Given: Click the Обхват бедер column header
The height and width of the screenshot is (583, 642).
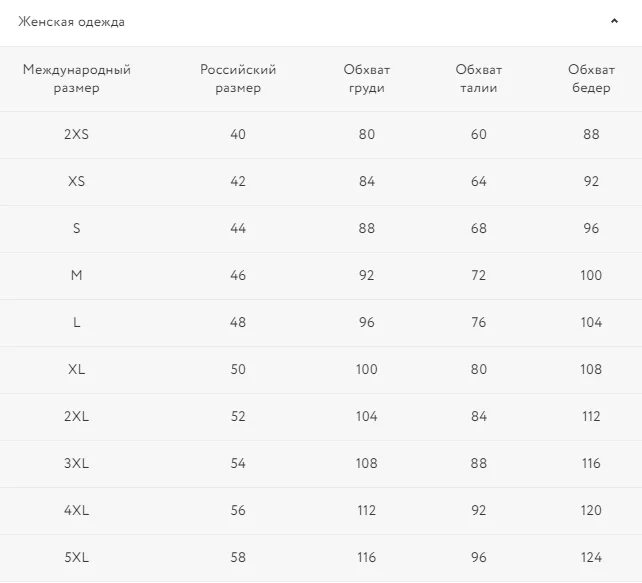Looking at the screenshot, I should (591, 79).
